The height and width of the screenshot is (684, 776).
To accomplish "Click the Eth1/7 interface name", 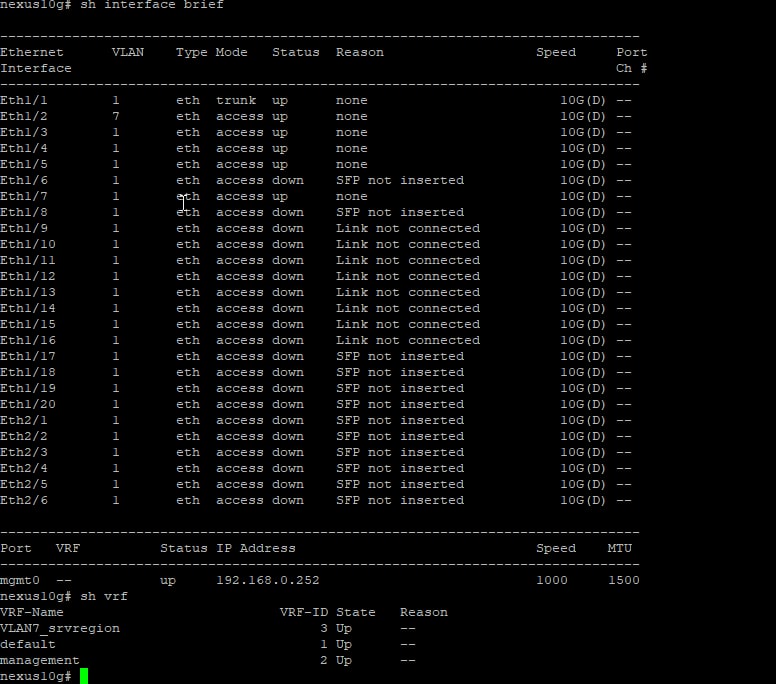I will (x=24, y=196).
